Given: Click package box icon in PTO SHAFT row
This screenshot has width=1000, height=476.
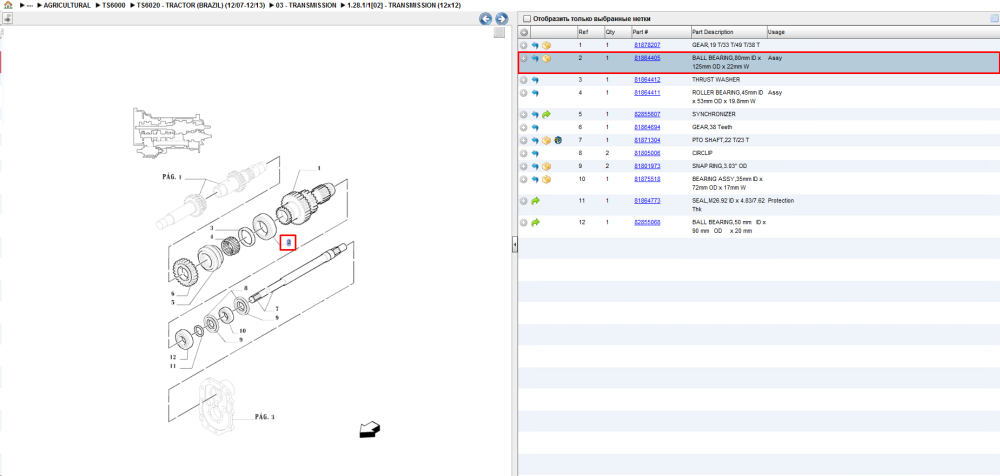Looking at the screenshot, I should tap(547, 140).
